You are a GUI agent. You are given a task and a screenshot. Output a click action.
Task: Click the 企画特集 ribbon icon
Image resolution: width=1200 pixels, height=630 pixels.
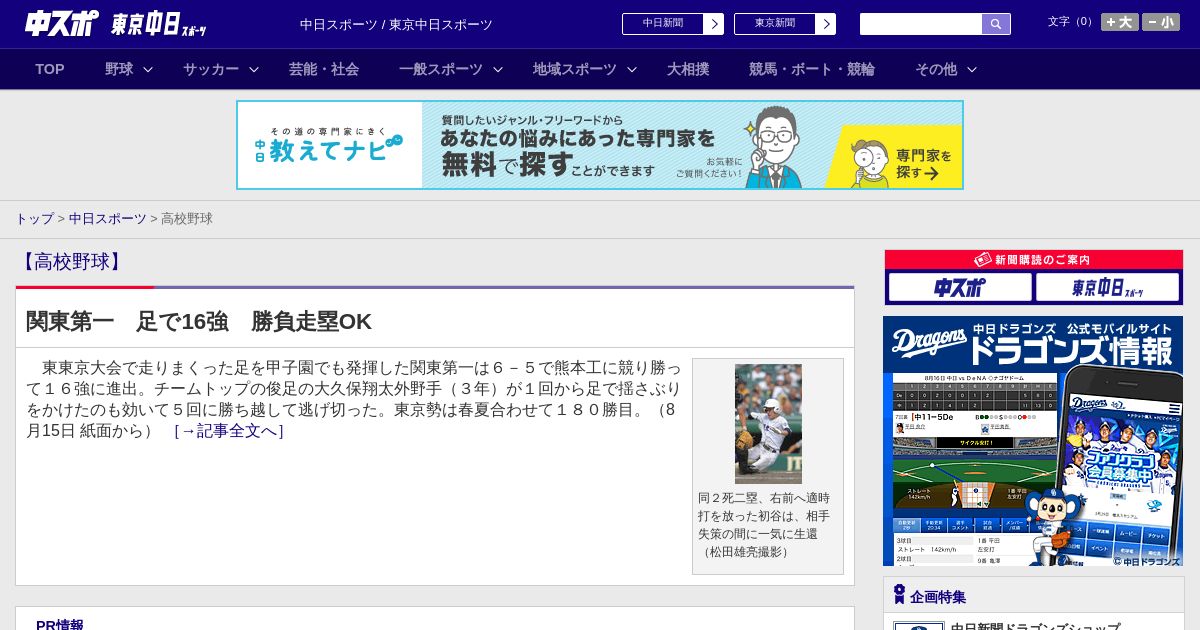(899, 595)
